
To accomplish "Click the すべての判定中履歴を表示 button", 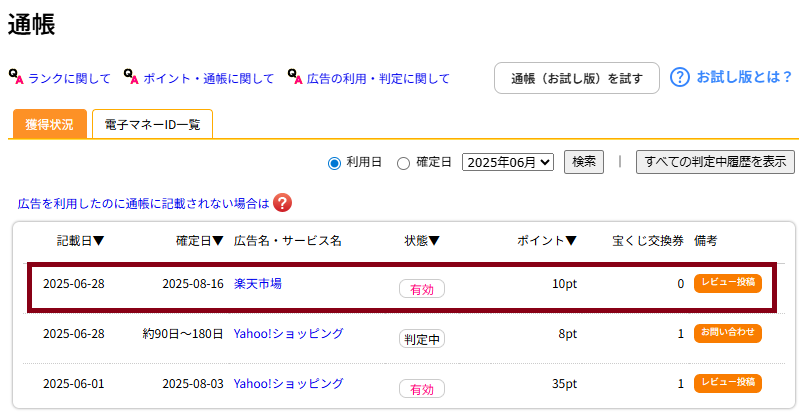I will pos(715,162).
